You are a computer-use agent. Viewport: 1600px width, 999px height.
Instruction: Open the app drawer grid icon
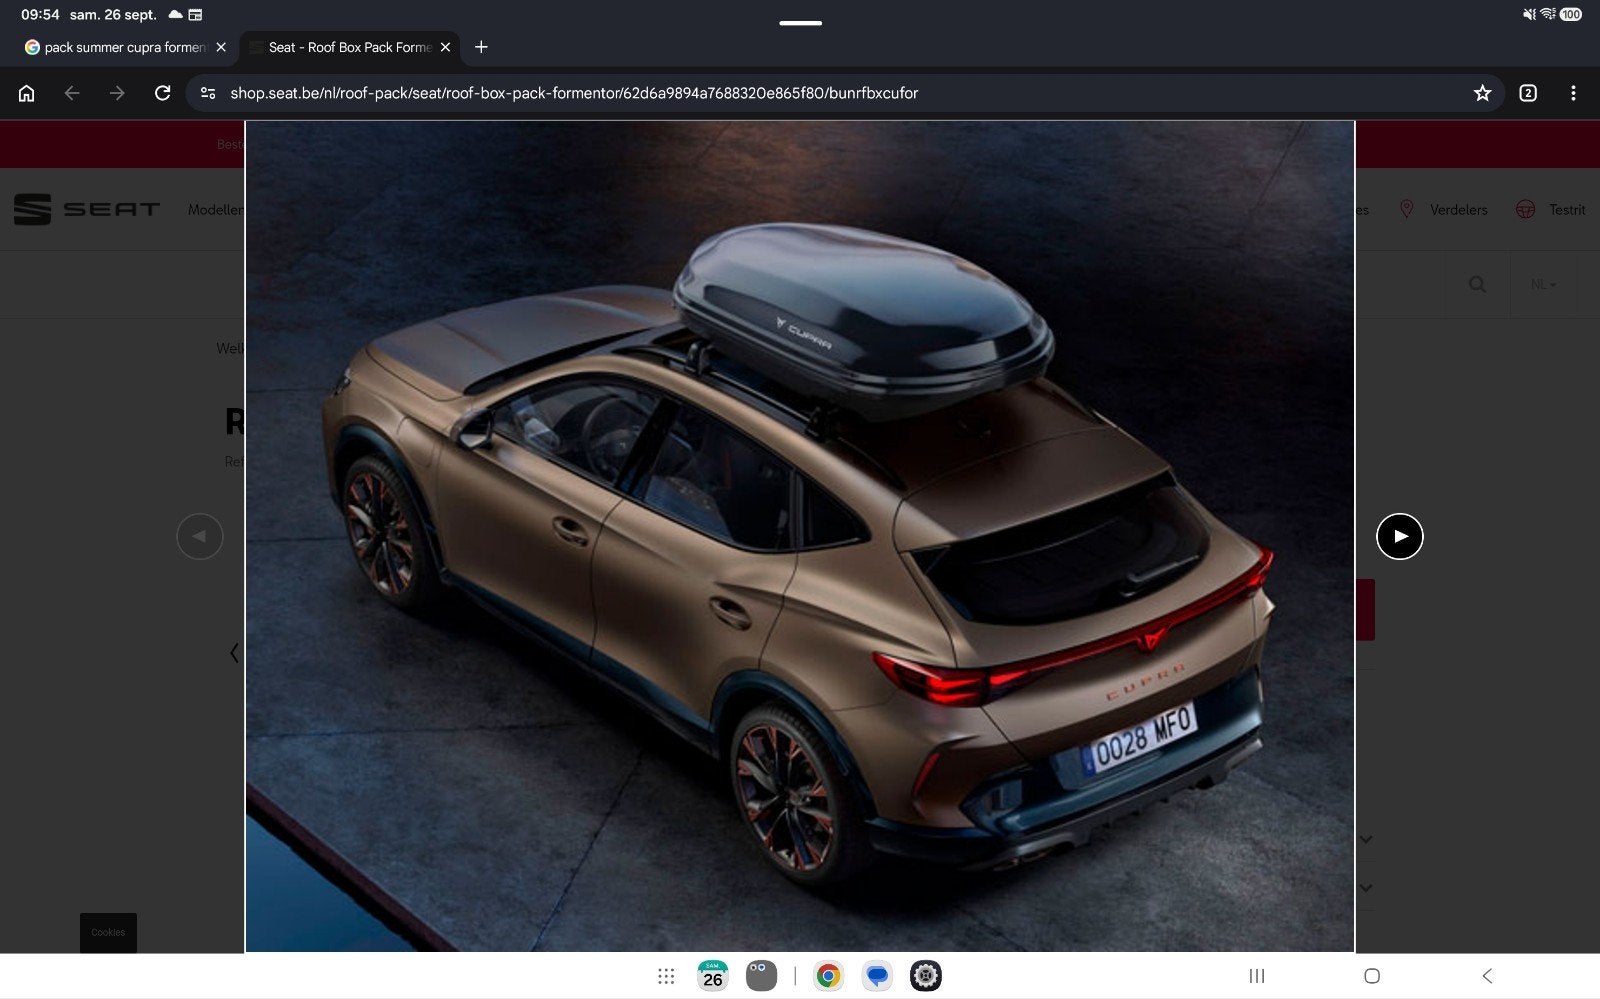click(x=666, y=976)
